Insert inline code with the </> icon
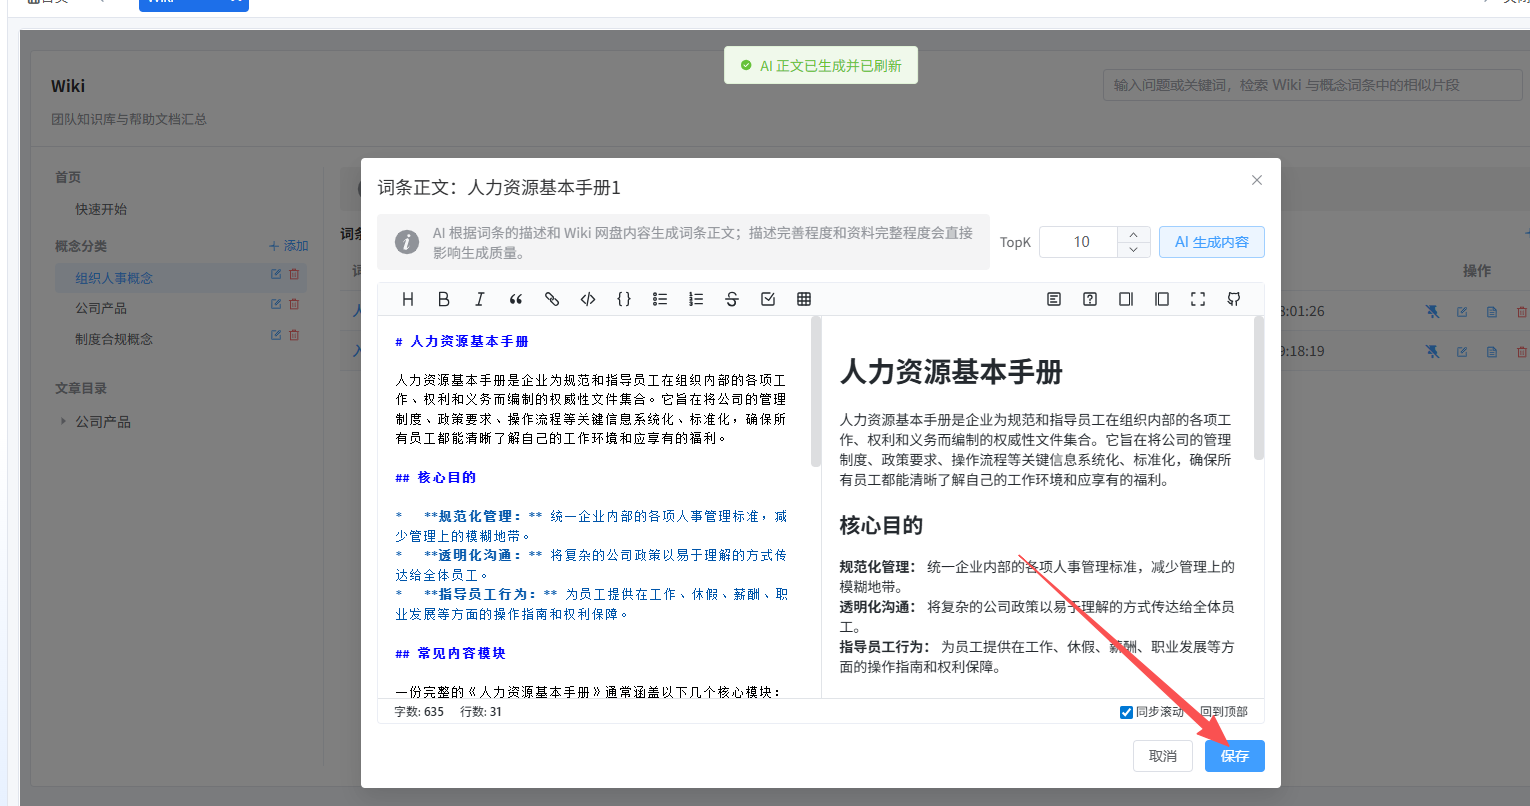This screenshot has height=806, width=1530. click(x=588, y=299)
